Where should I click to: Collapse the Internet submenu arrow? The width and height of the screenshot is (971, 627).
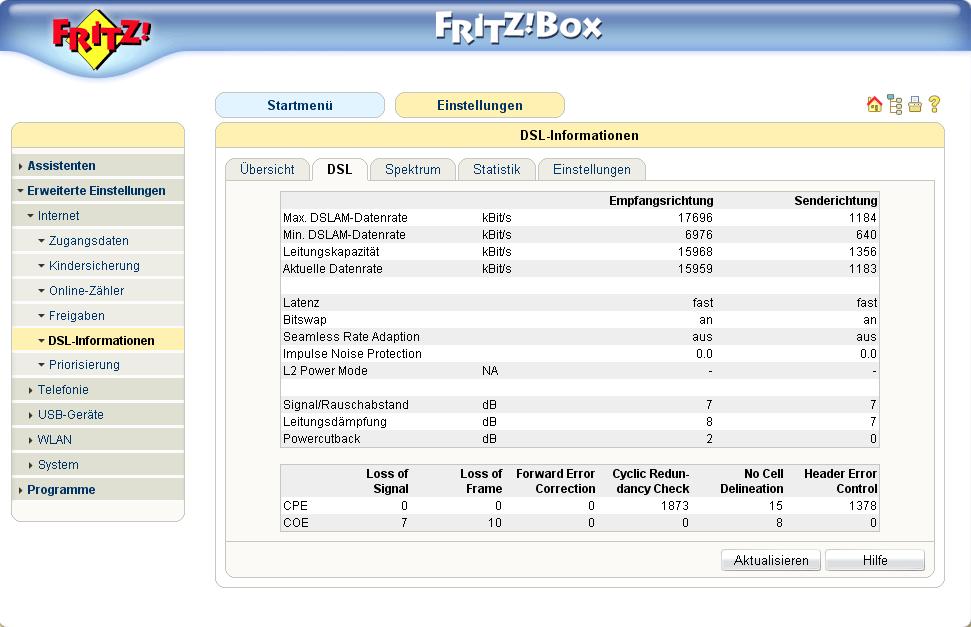click(30, 216)
